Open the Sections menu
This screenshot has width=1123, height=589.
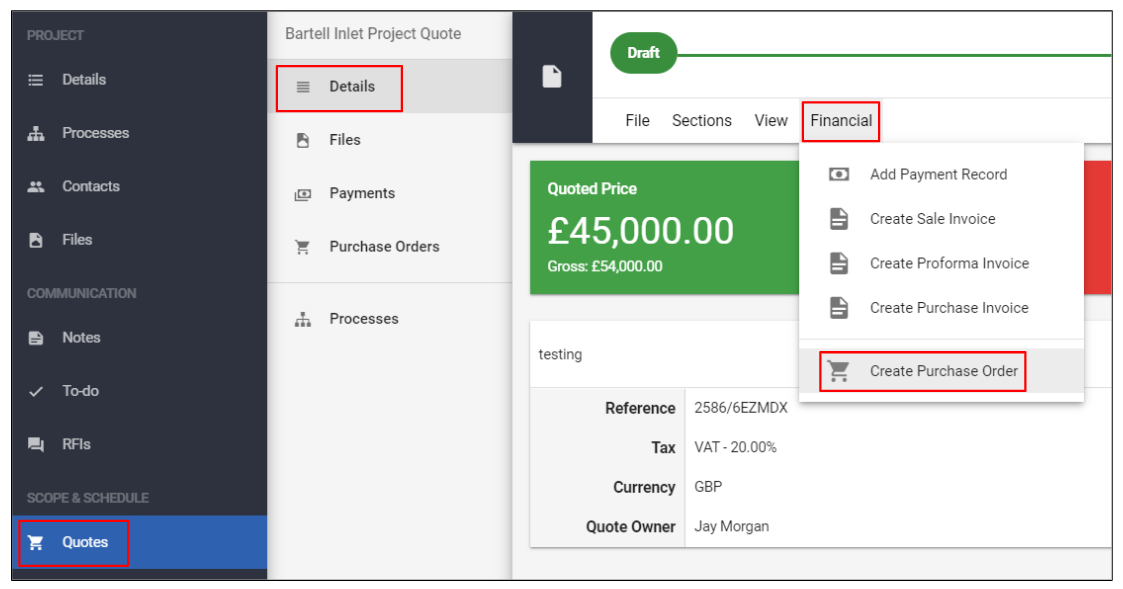tap(701, 120)
